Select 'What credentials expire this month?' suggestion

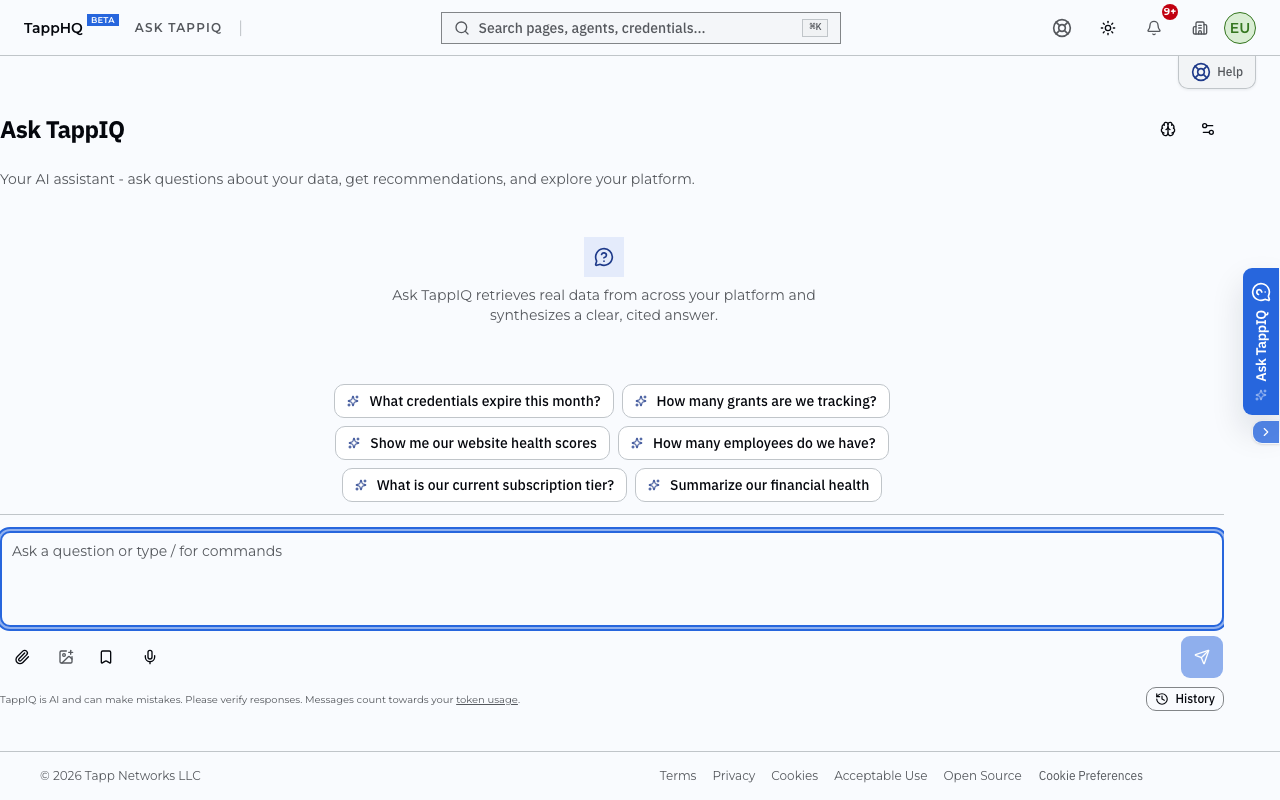point(474,401)
